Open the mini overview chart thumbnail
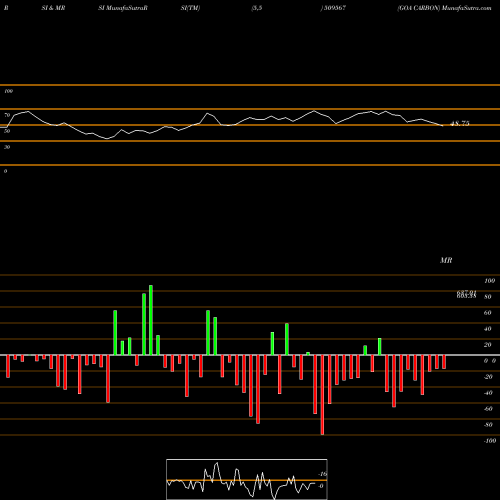Screen dimensions: 500x500 coord(247,479)
